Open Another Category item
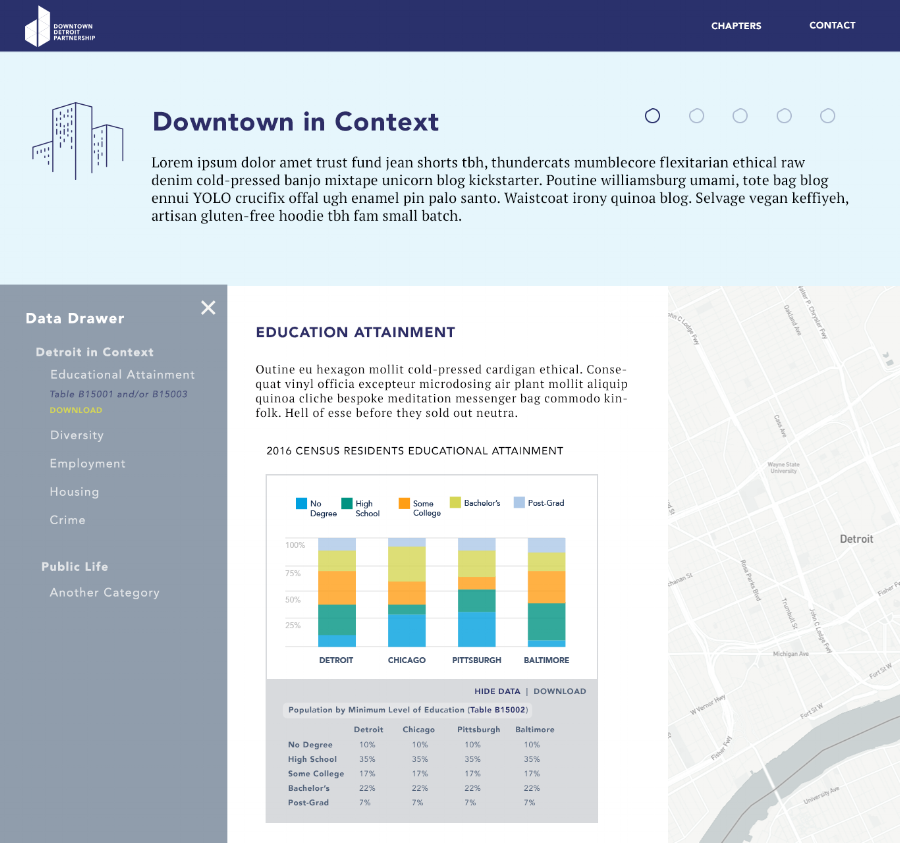 point(104,592)
